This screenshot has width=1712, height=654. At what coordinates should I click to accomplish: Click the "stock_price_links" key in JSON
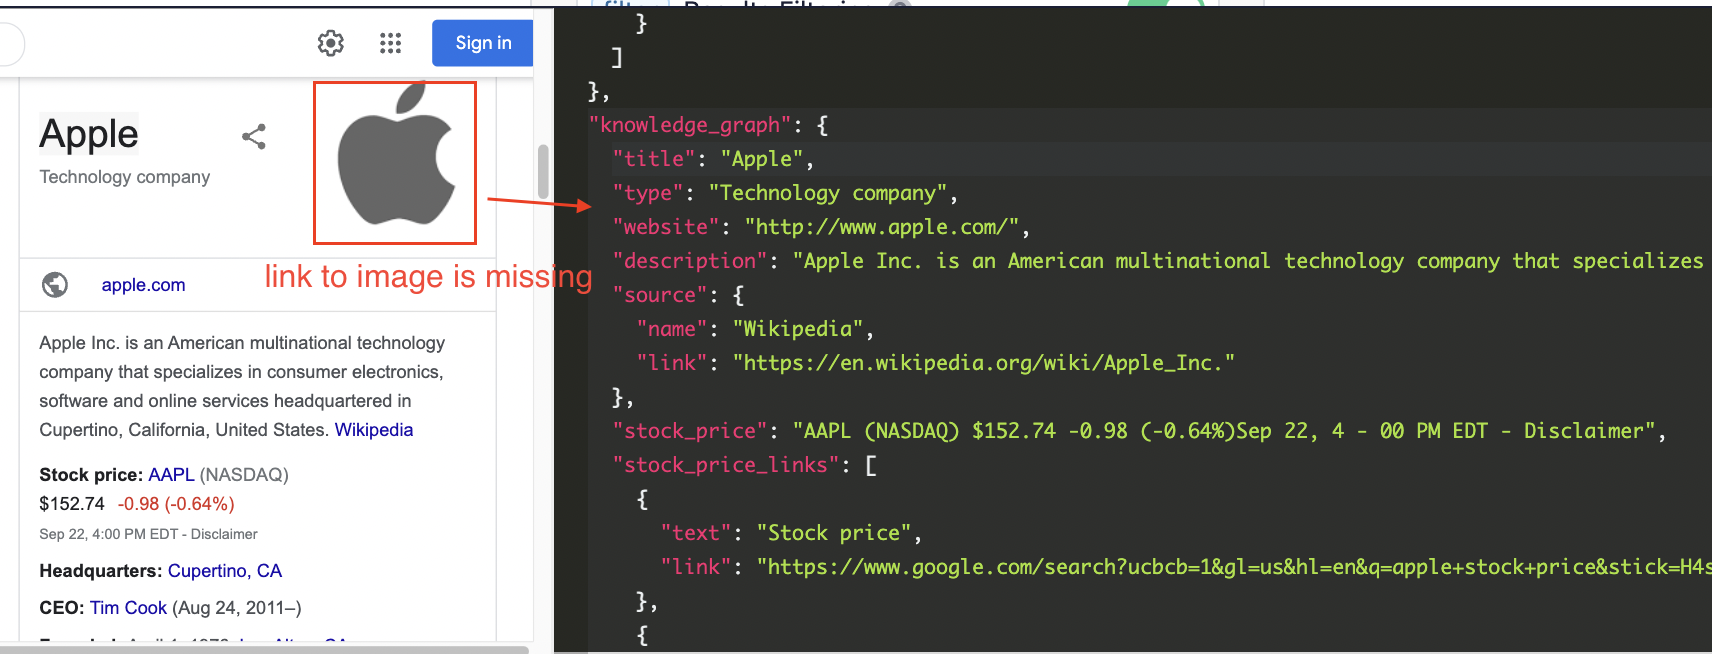click(726, 465)
